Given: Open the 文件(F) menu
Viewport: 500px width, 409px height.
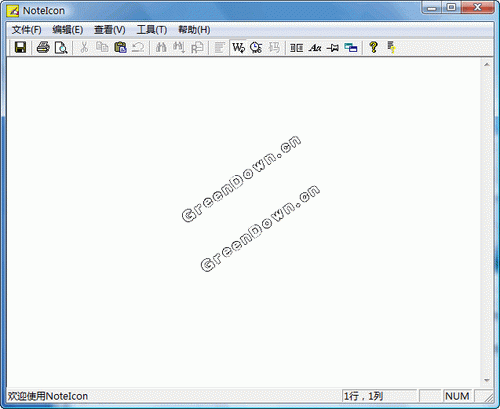Looking at the screenshot, I should (x=27, y=30).
